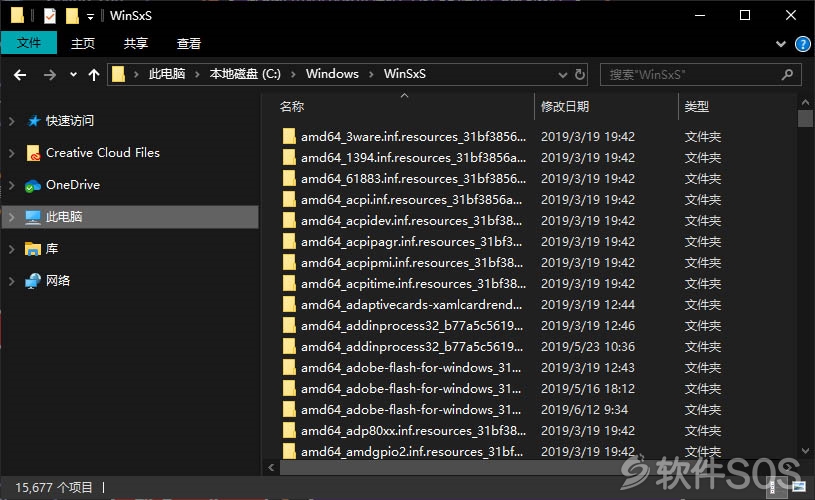Click the search magnifier icon

click(787, 75)
